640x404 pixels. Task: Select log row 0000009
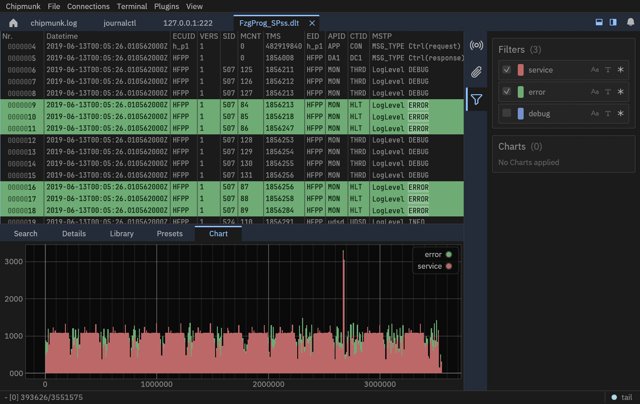coord(232,105)
